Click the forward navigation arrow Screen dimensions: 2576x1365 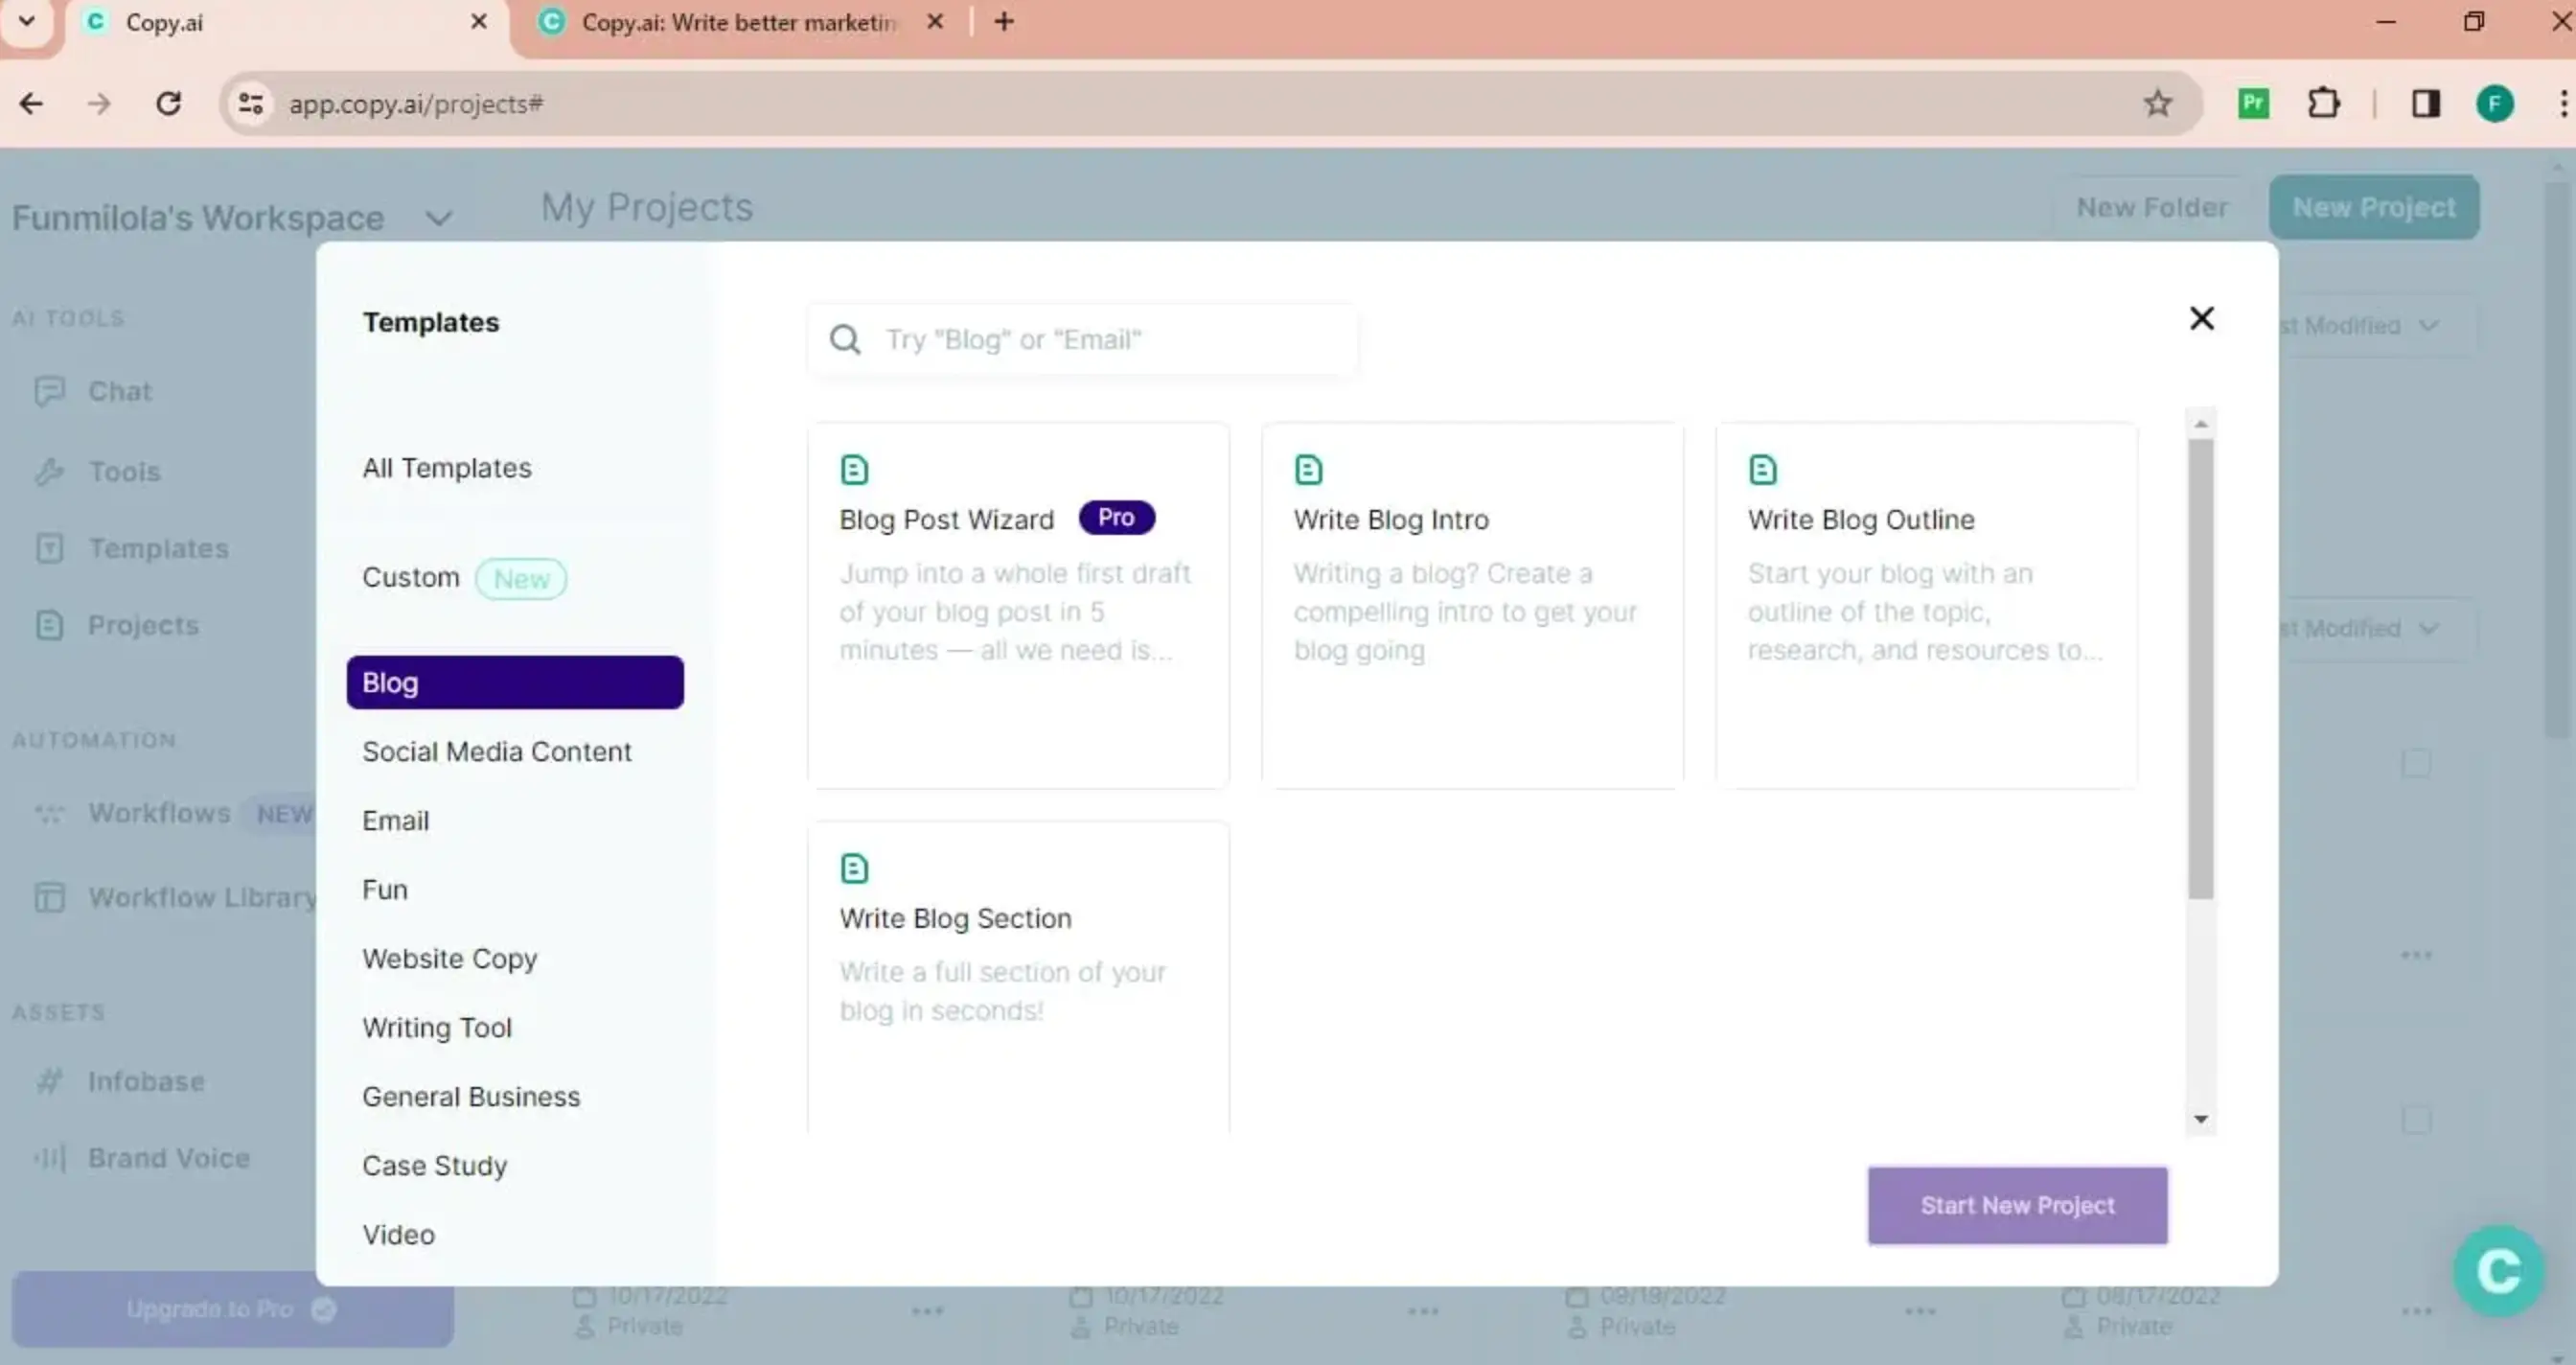click(x=99, y=103)
